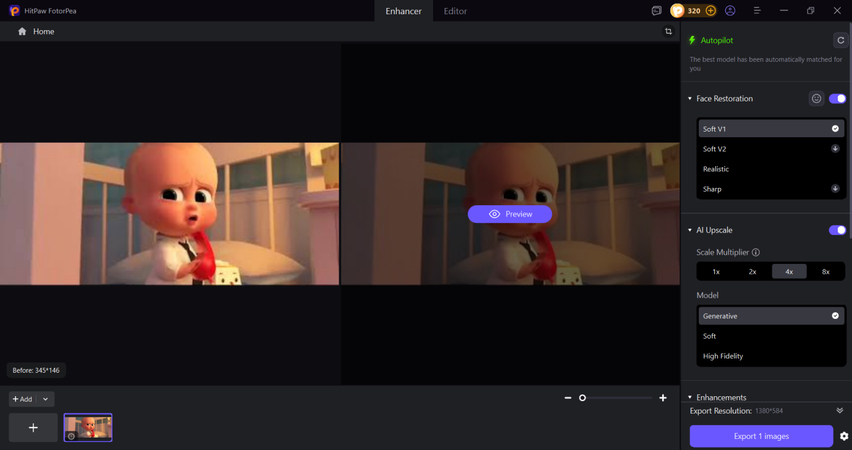Click the Autopilot refresh icon
Viewport: 852px width, 450px height.
tap(840, 40)
